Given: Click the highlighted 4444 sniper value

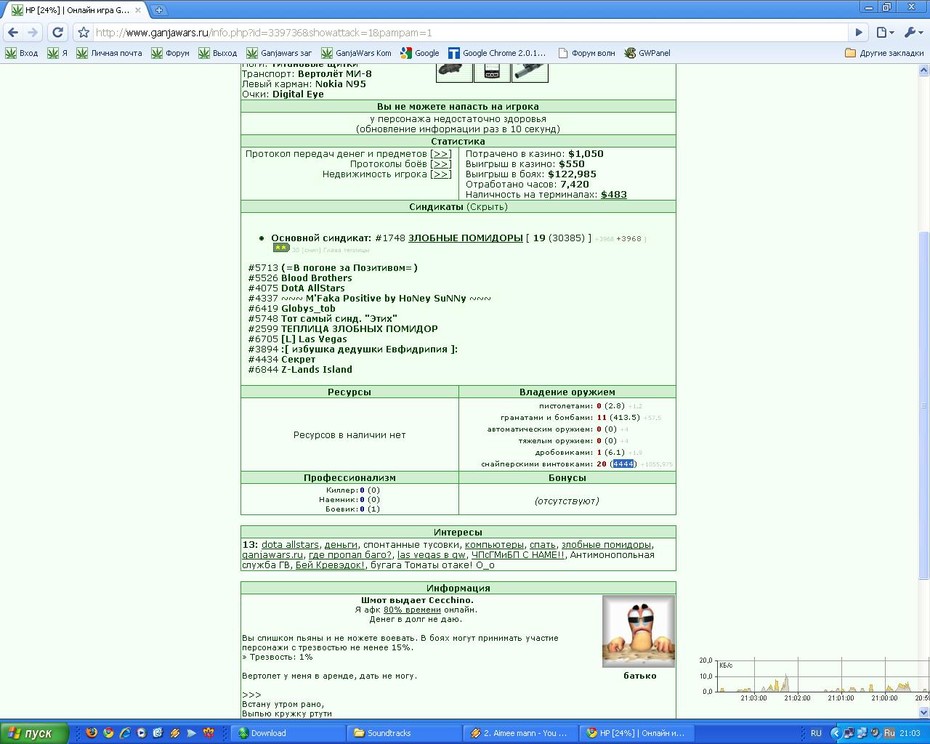Looking at the screenshot, I should pos(623,464).
